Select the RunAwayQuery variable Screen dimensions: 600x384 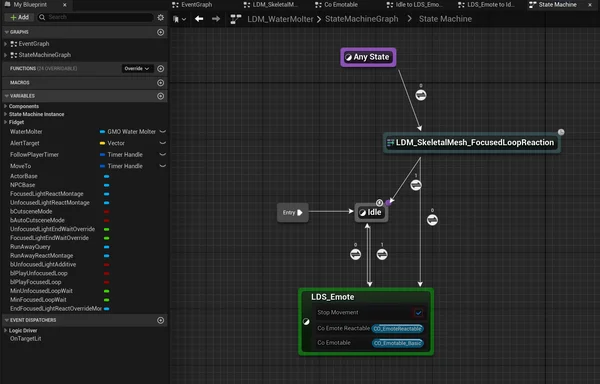(x=30, y=247)
